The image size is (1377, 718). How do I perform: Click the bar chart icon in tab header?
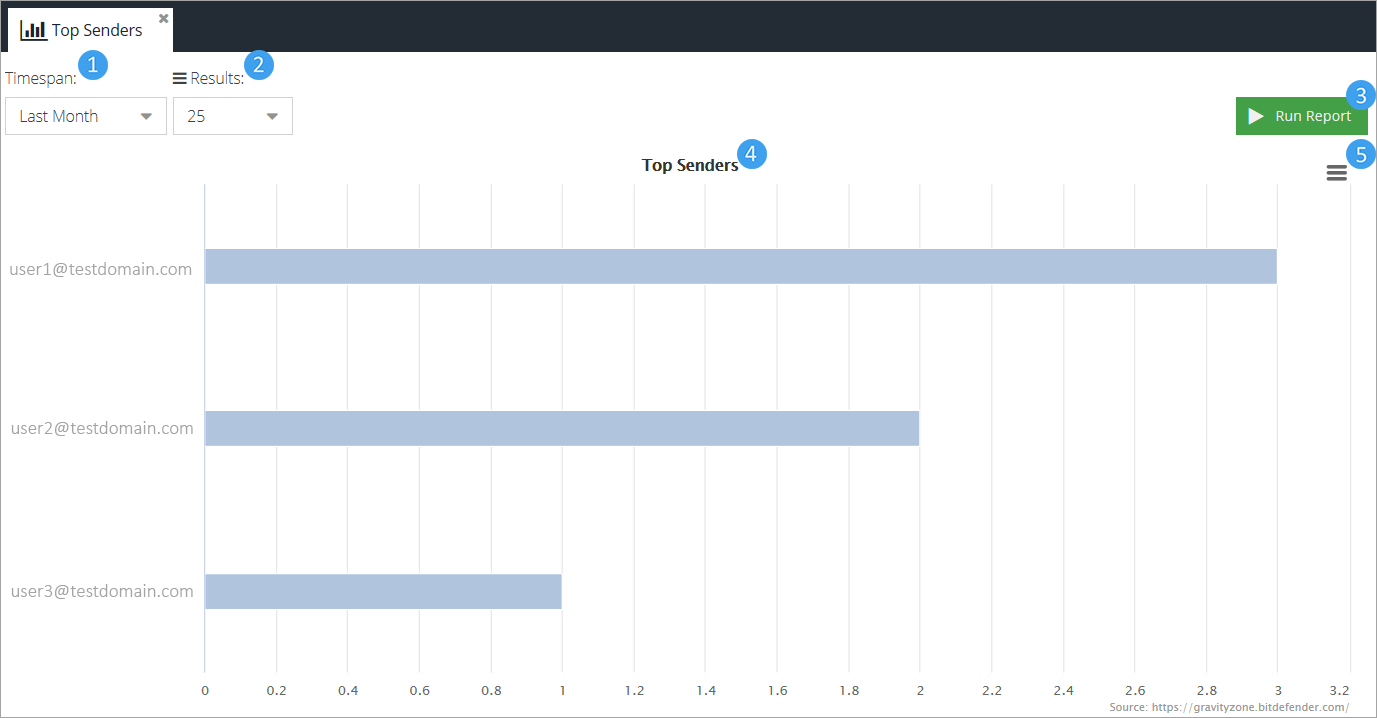pos(33,30)
